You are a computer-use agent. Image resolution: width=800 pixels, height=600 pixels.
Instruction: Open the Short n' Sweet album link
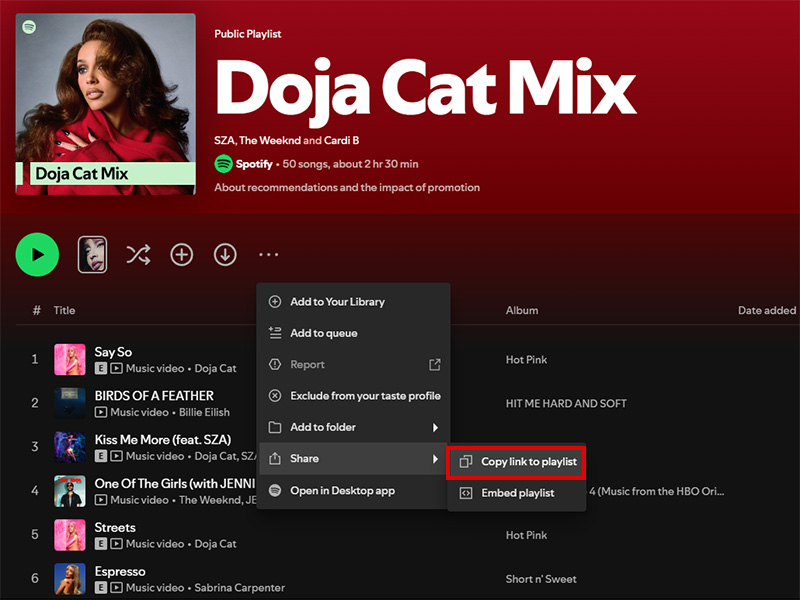(541, 579)
